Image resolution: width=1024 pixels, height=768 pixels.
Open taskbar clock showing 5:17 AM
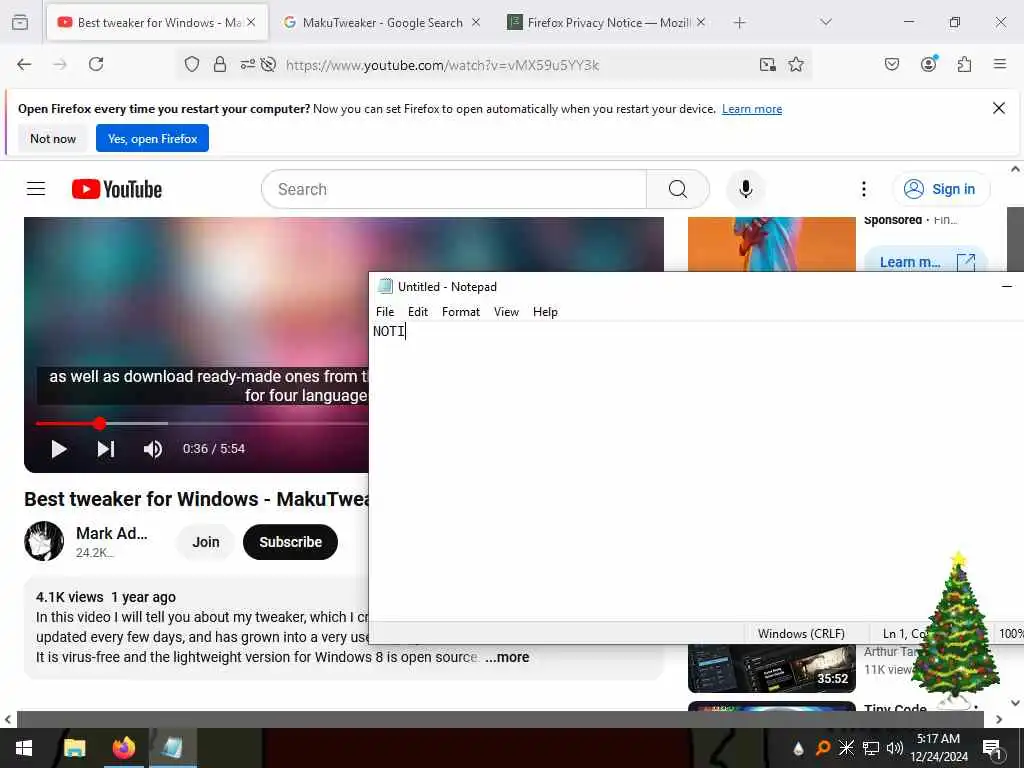(x=938, y=748)
